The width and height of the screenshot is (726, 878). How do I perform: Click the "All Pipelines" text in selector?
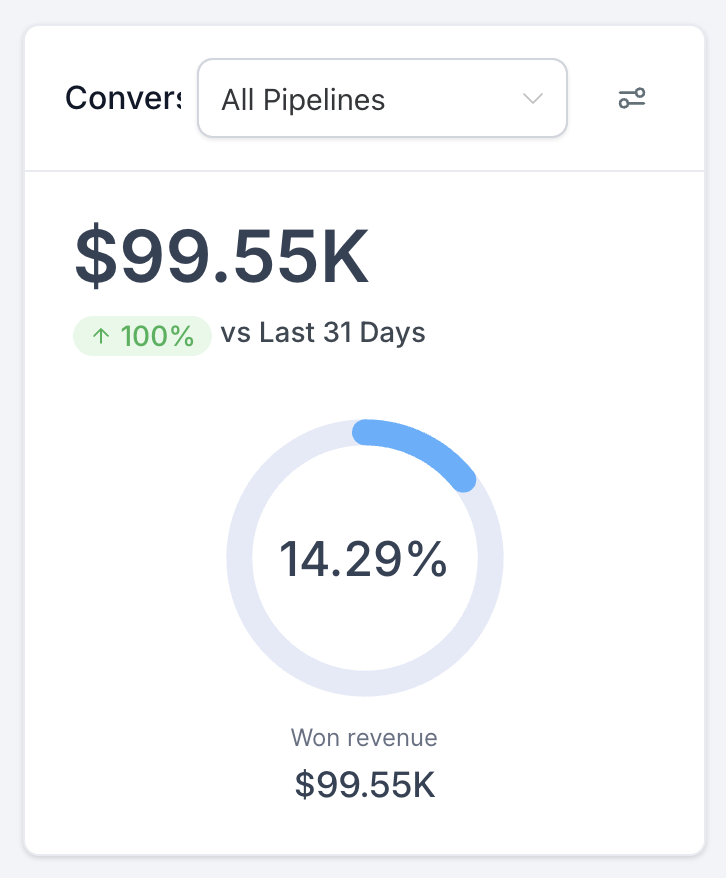coord(303,100)
